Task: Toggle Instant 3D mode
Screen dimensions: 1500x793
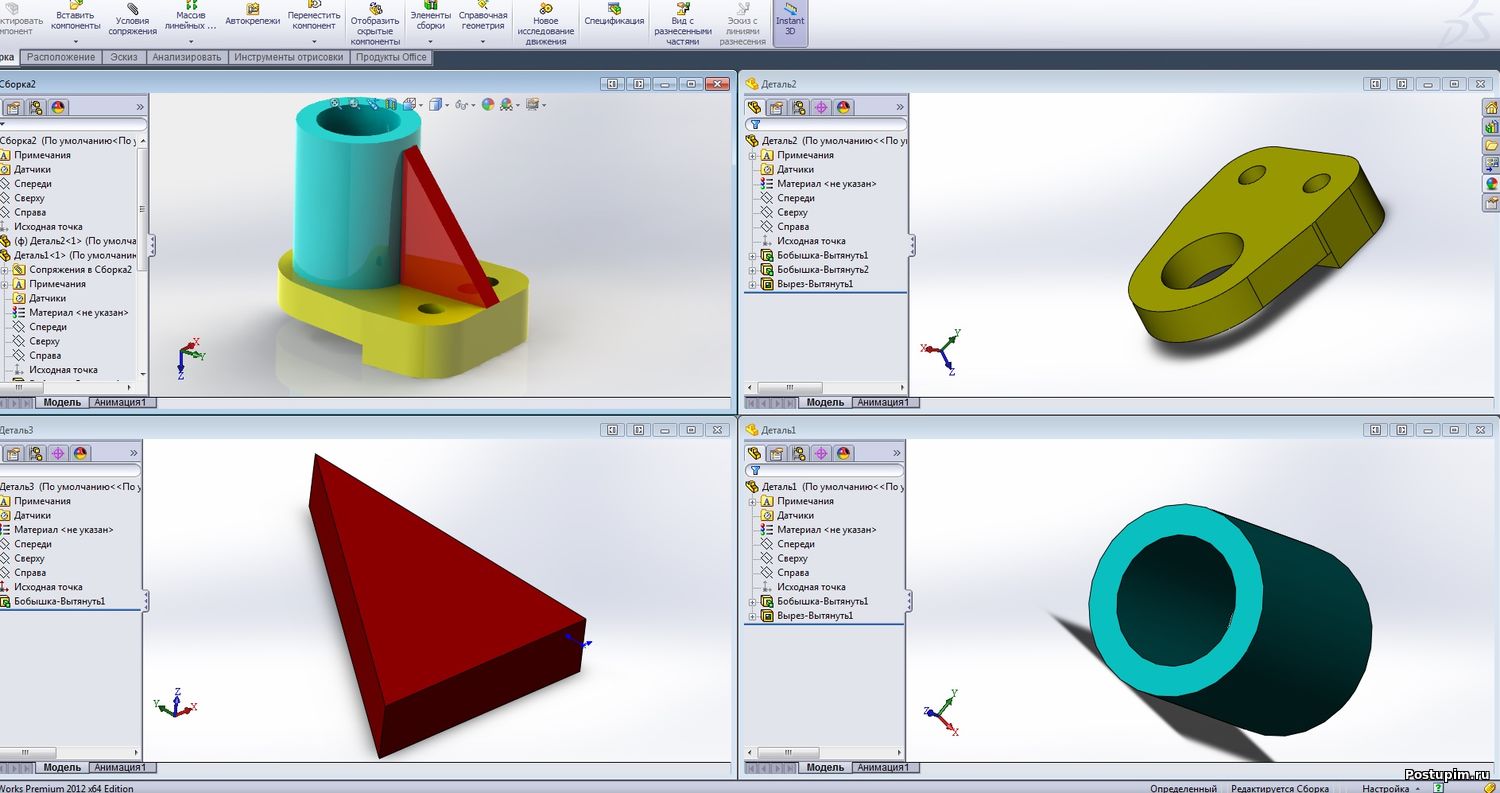Action: click(x=789, y=22)
